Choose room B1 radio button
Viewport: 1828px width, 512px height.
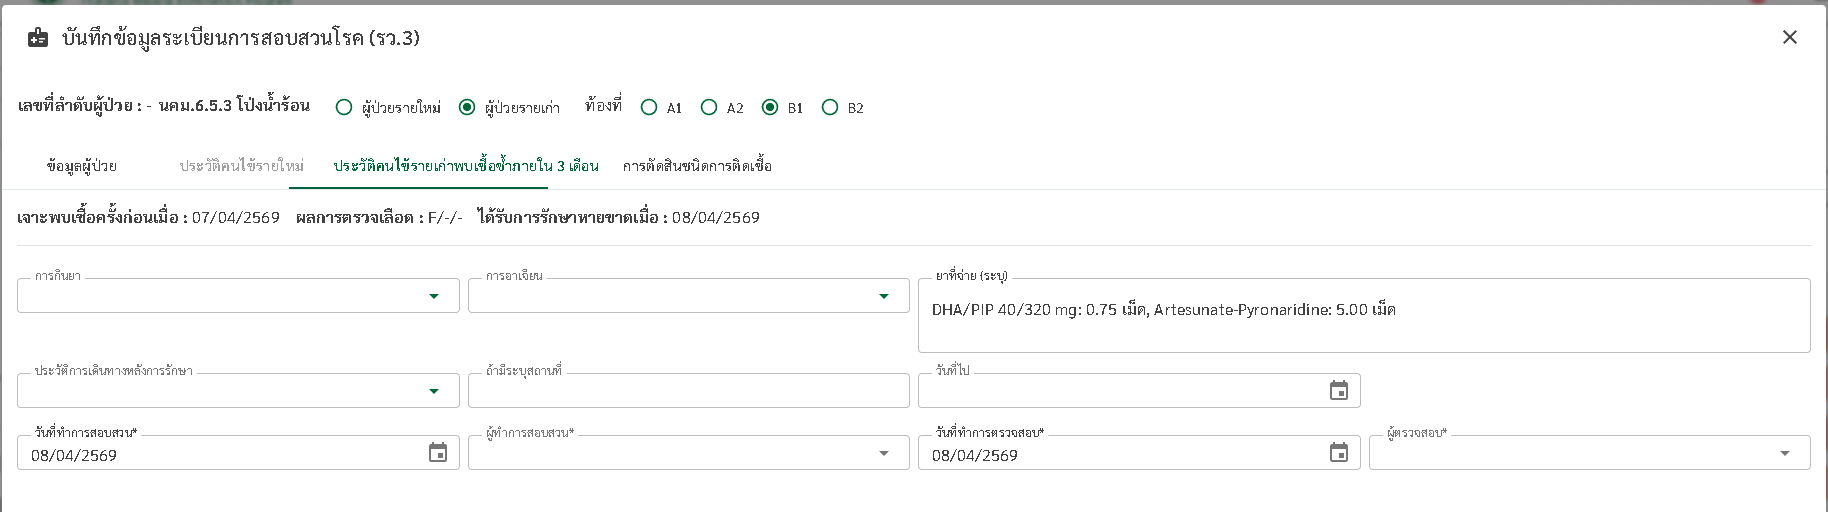click(770, 107)
